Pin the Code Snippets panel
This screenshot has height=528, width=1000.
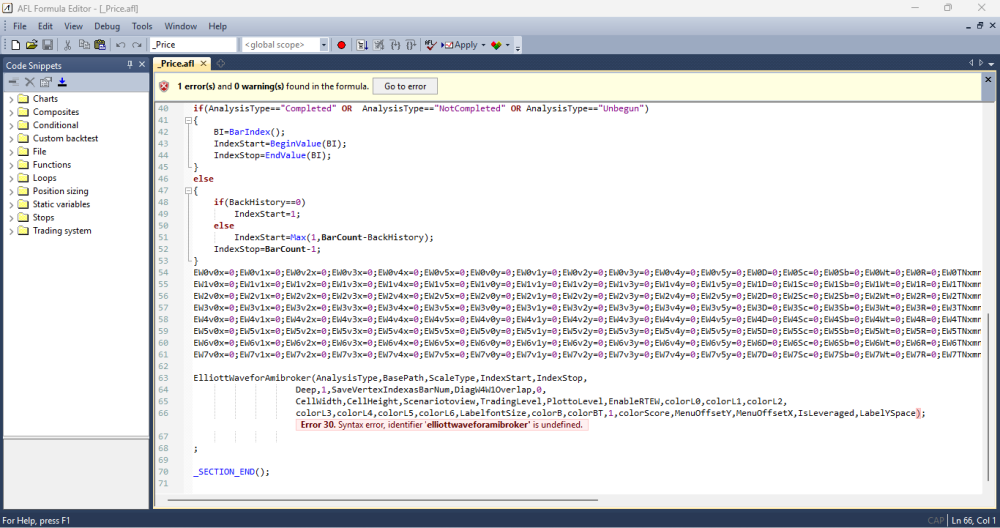click(129, 65)
